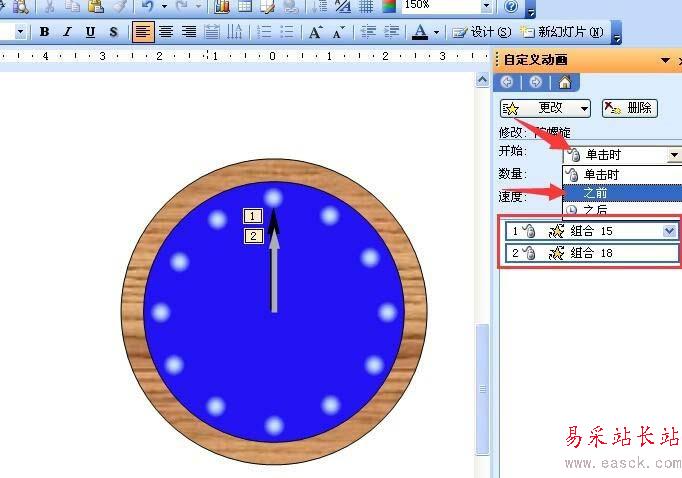Insert a table via toolbar icon

[245, 6]
